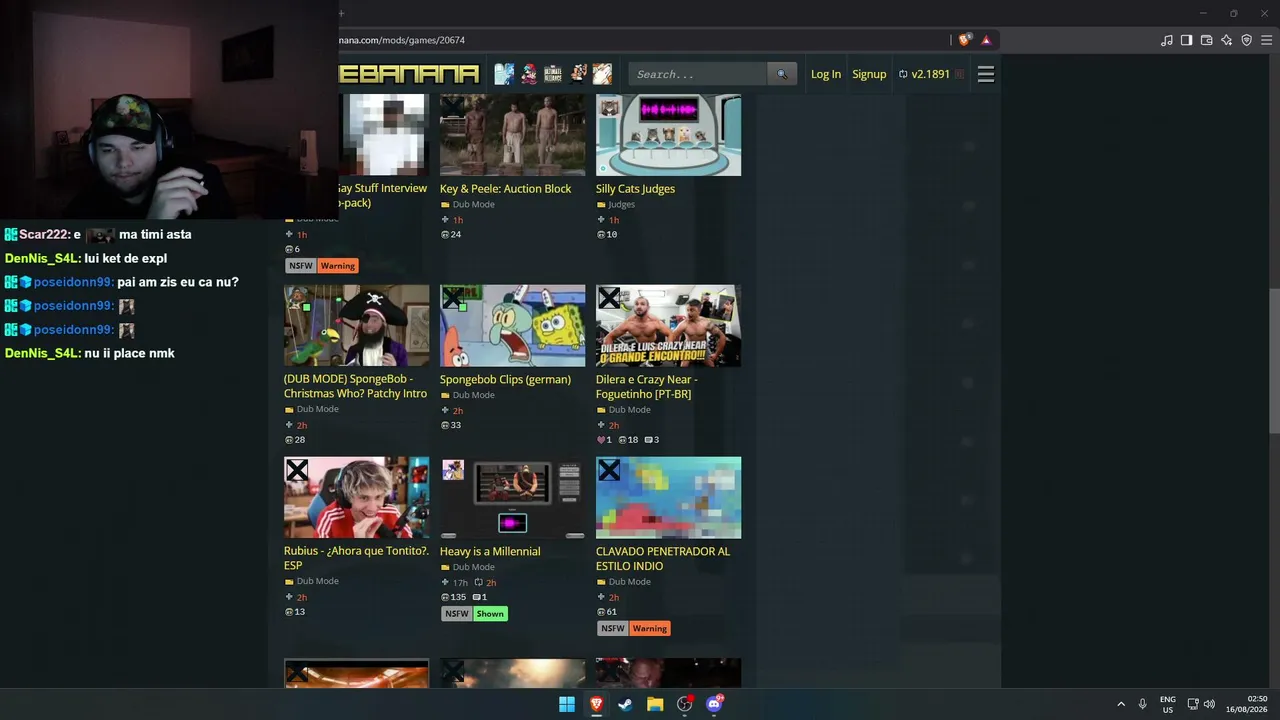Click Log In in the header
This screenshot has width=1280, height=720.
[826, 74]
